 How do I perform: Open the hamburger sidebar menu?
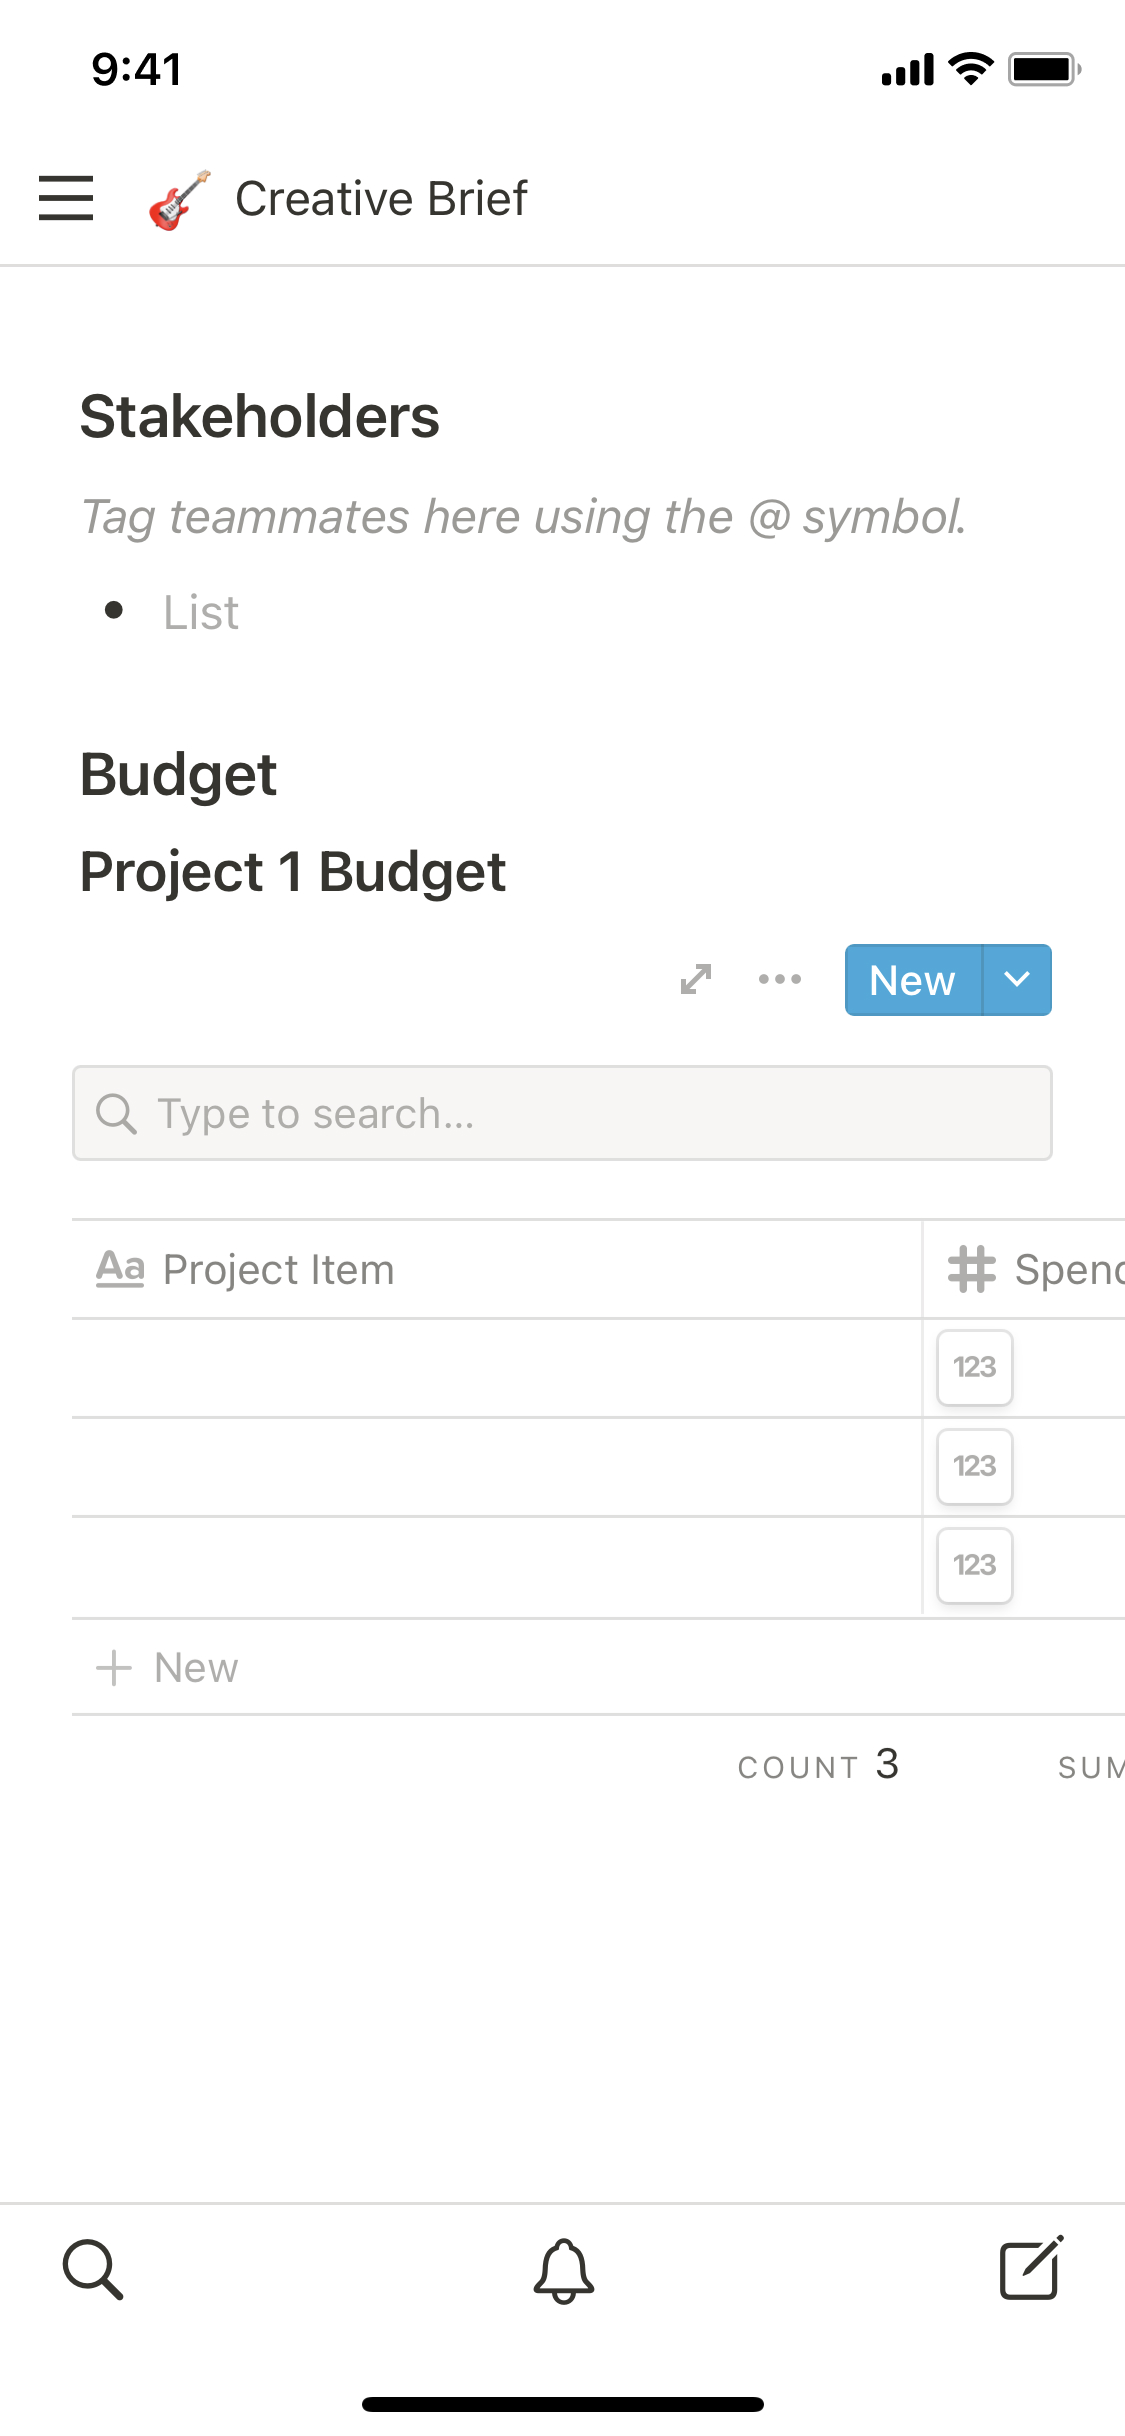[x=66, y=198]
